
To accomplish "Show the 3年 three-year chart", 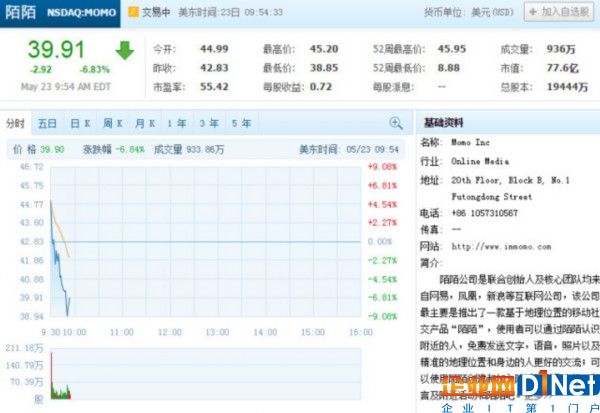I will pyautogui.click(x=209, y=123).
